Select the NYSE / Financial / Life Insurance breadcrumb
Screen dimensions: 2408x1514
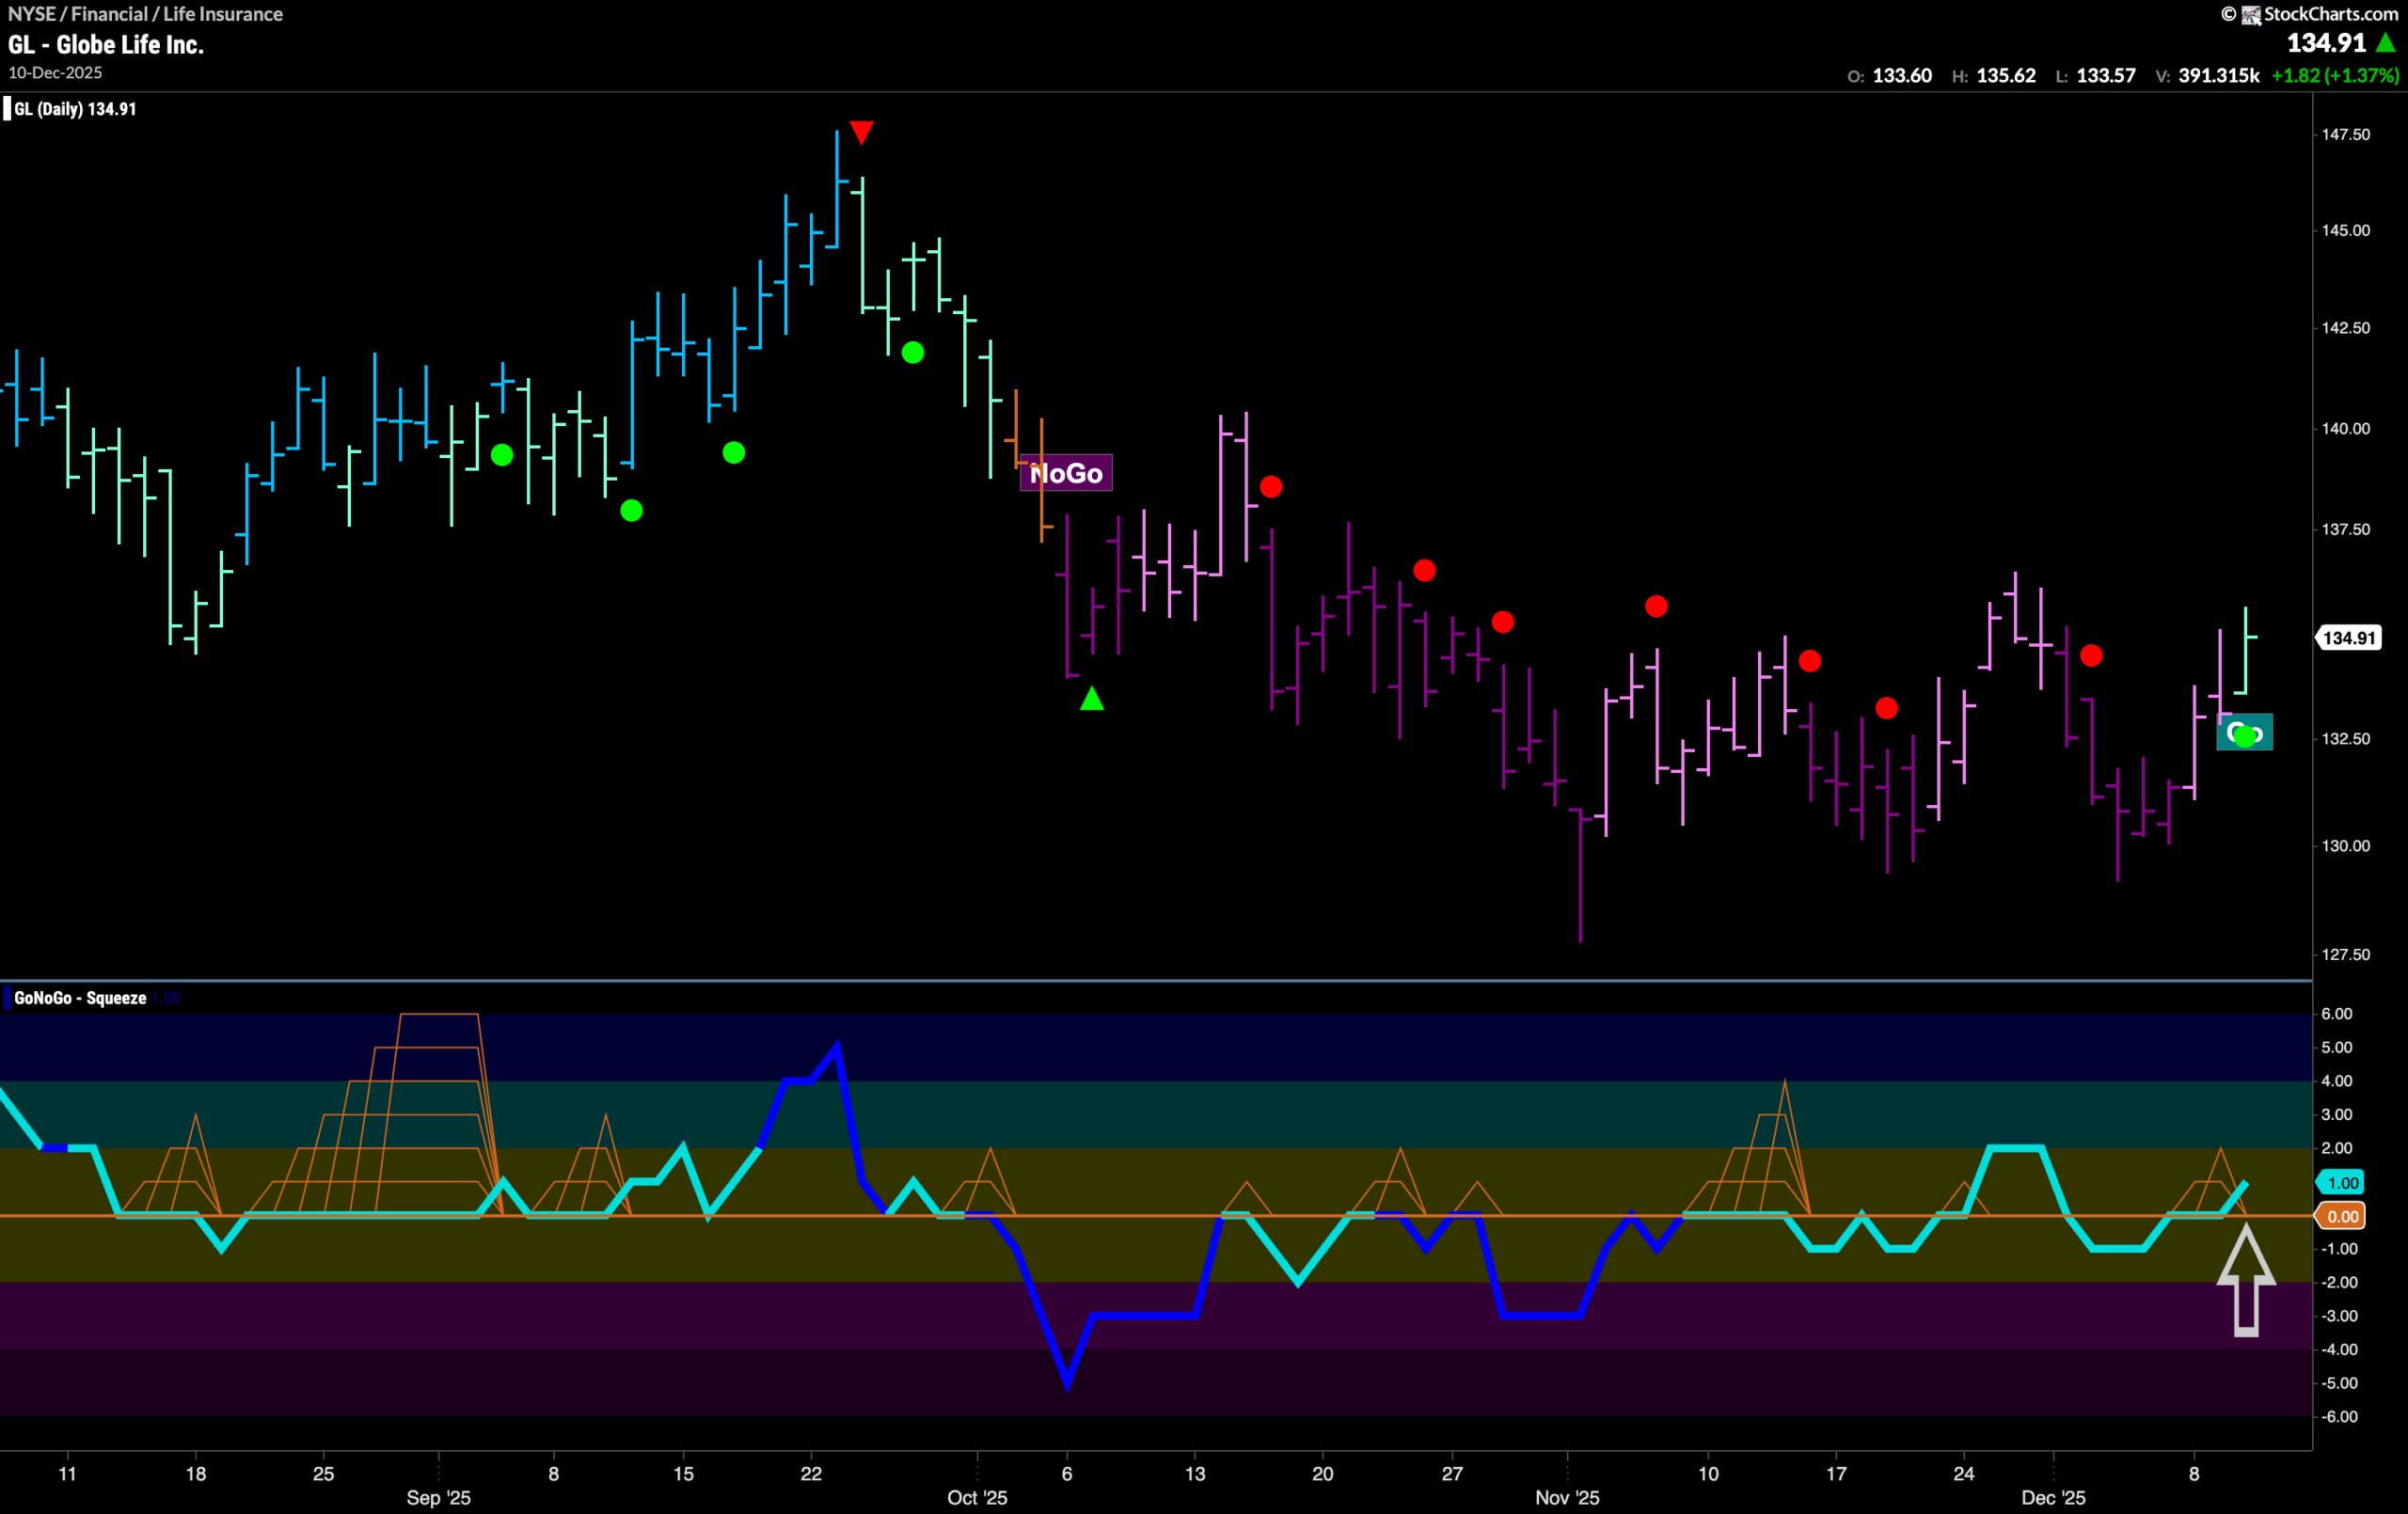pos(143,14)
